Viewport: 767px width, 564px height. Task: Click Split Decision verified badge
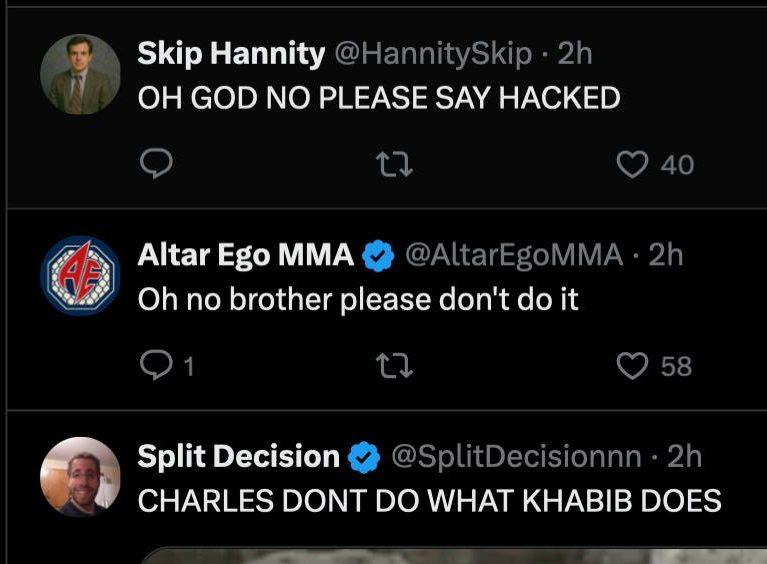(x=362, y=458)
